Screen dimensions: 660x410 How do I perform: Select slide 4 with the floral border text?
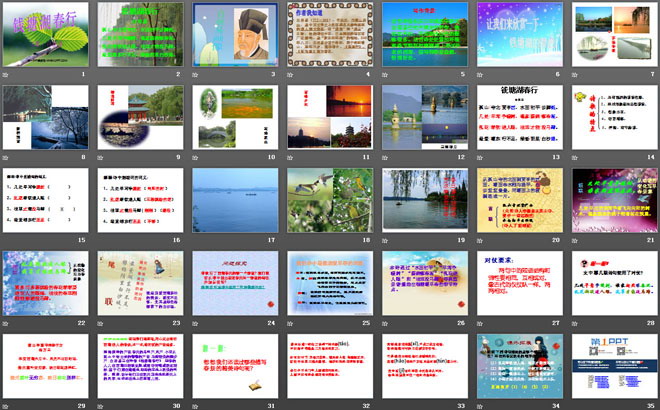[330, 33]
